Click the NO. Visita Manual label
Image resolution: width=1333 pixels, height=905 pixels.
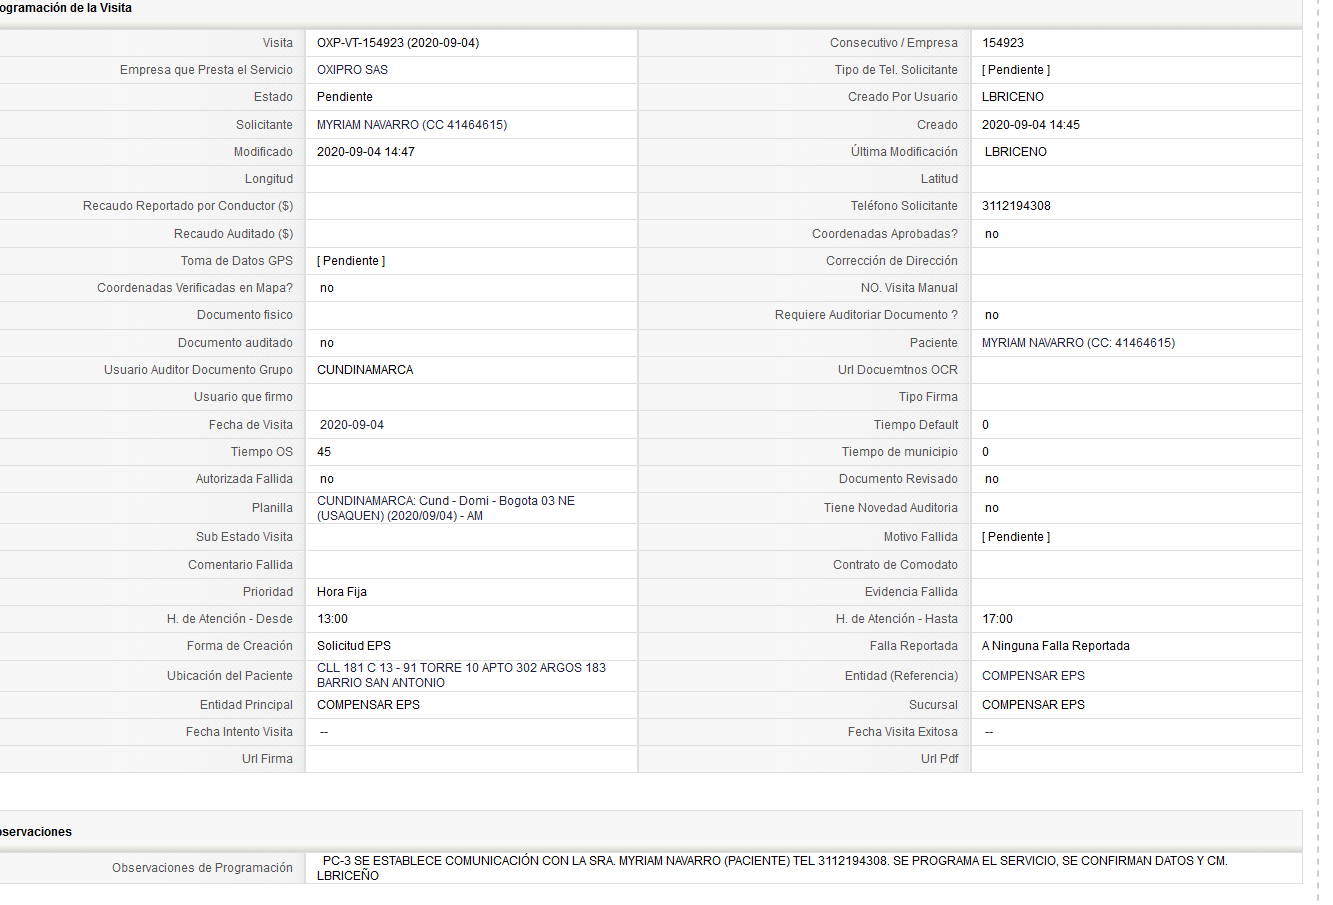pos(909,288)
